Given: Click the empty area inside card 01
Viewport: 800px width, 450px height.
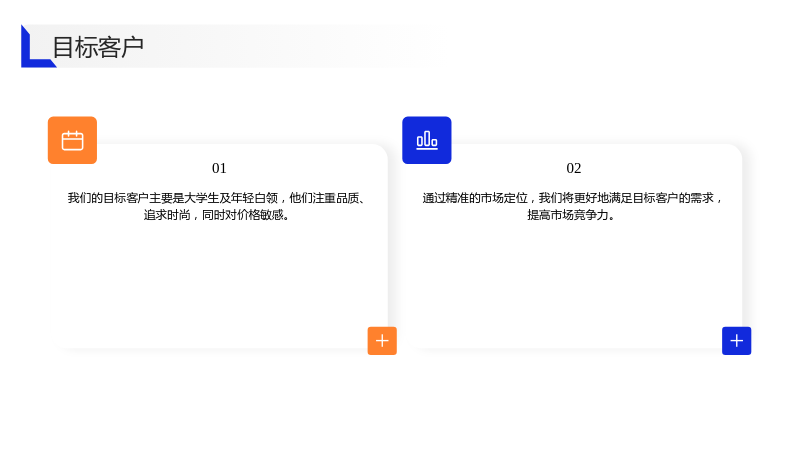Looking at the screenshot, I should click(x=219, y=281).
